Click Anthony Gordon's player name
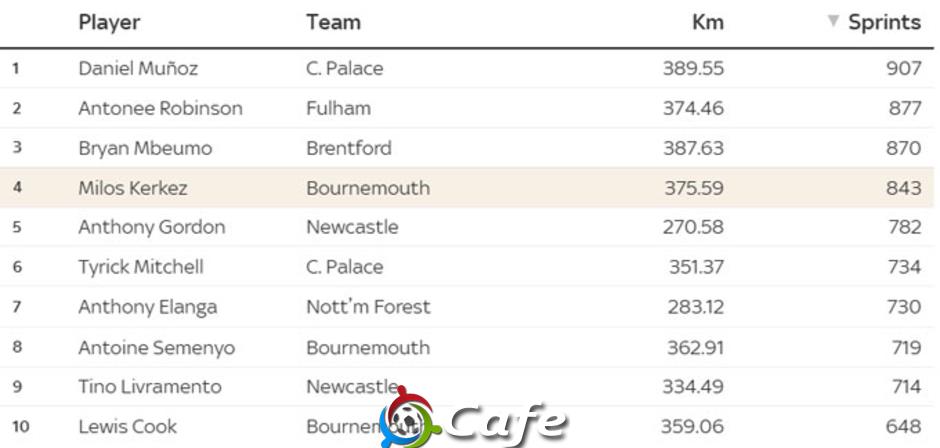 [152, 227]
